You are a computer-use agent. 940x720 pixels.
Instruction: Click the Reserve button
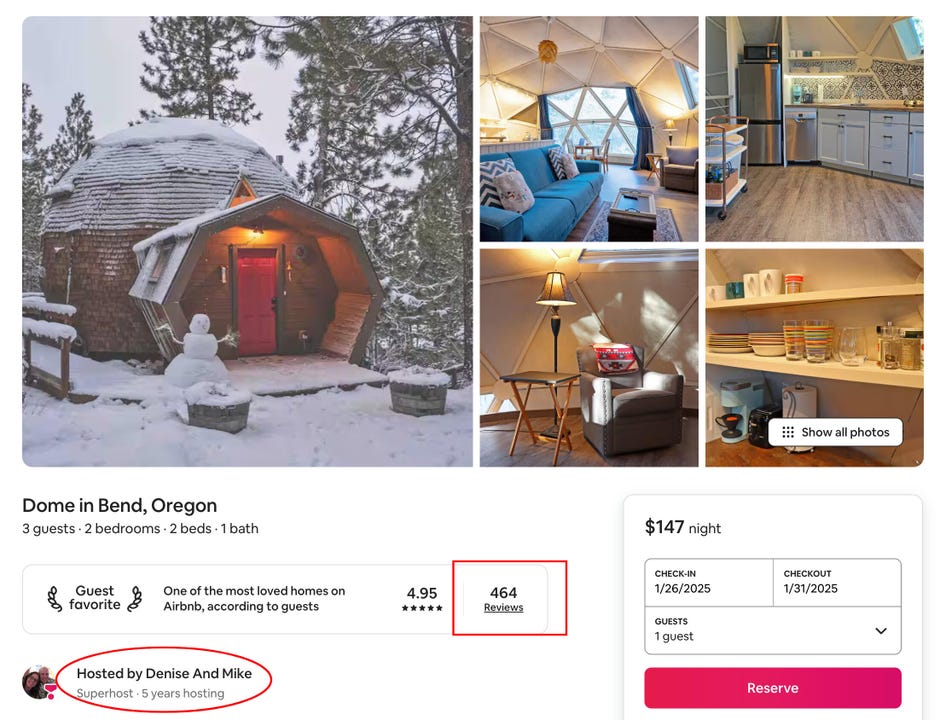[773, 688]
